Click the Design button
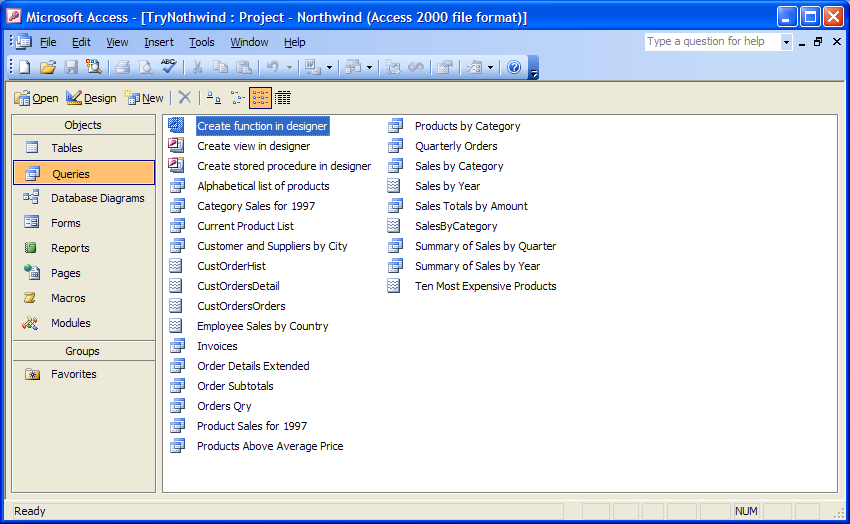This screenshot has height=524, width=850. pos(91,98)
